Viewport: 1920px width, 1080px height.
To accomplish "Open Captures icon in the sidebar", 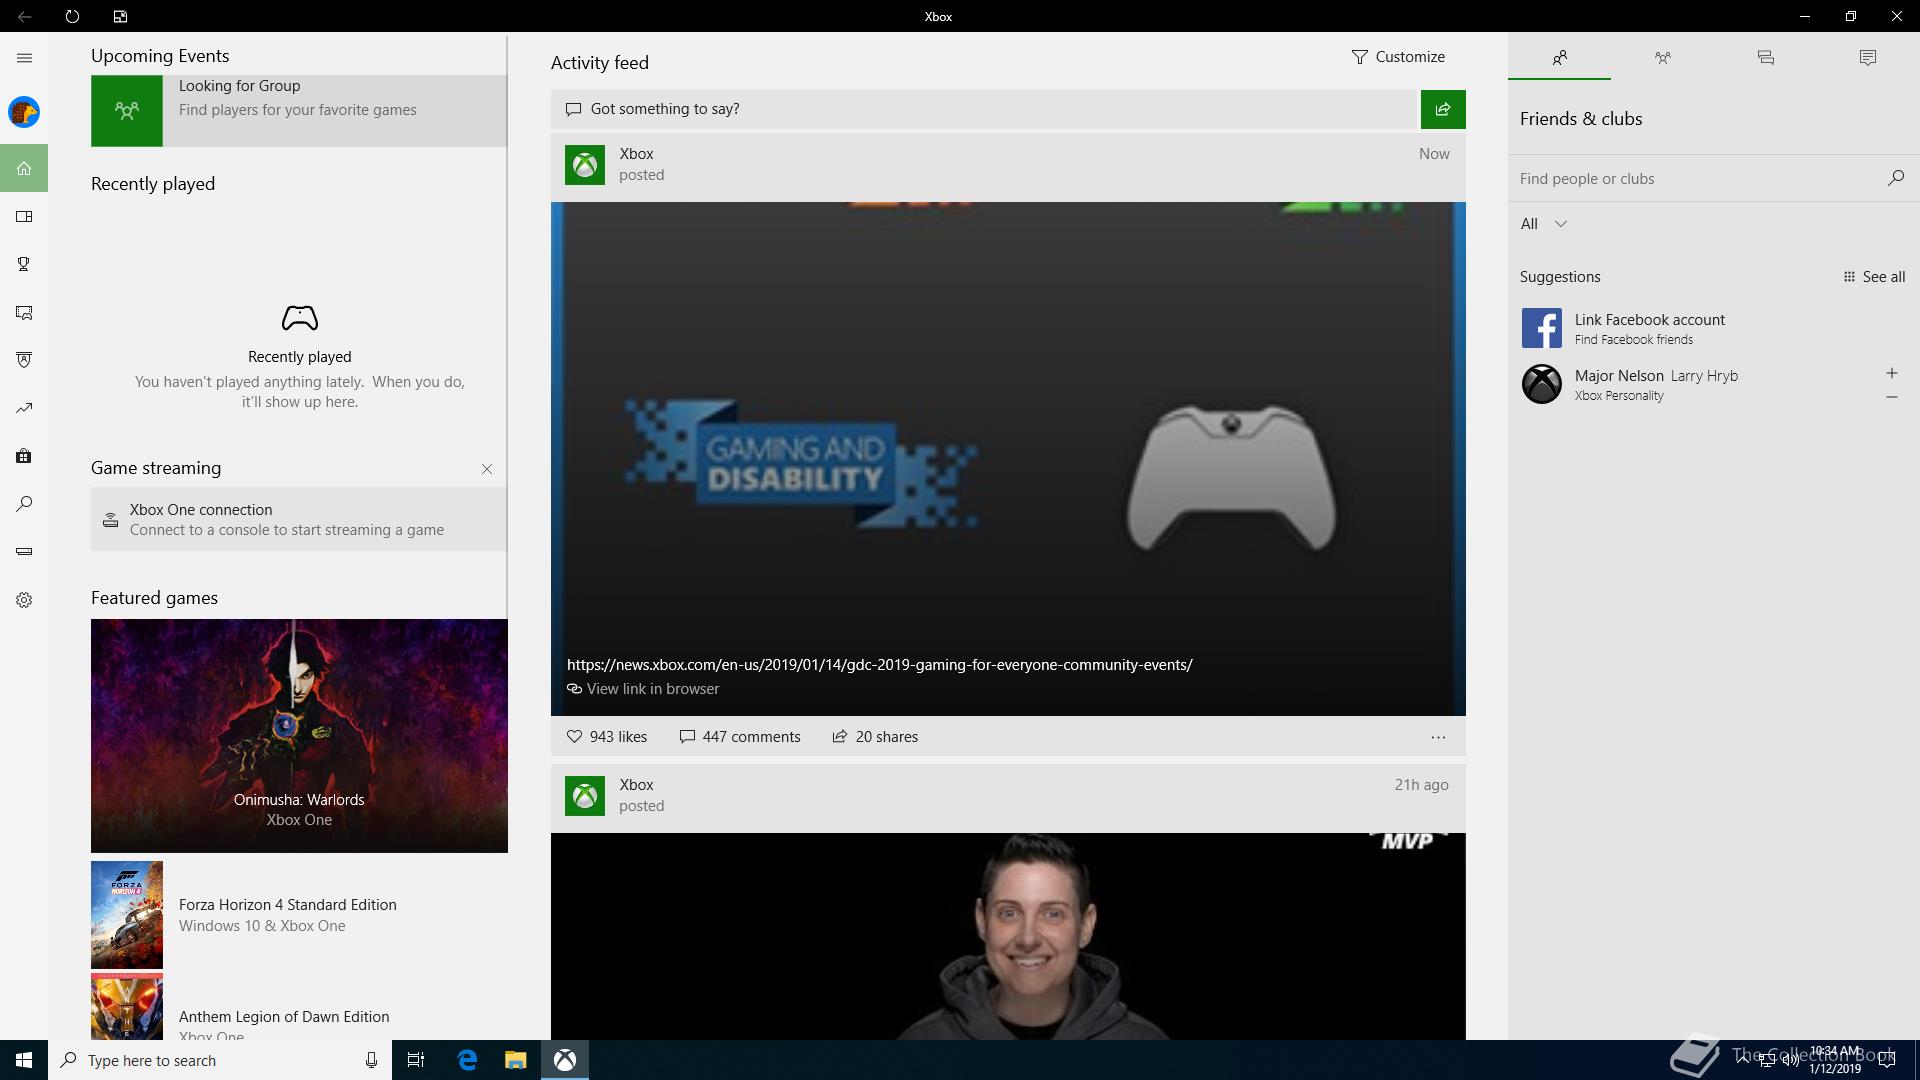I will [24, 312].
